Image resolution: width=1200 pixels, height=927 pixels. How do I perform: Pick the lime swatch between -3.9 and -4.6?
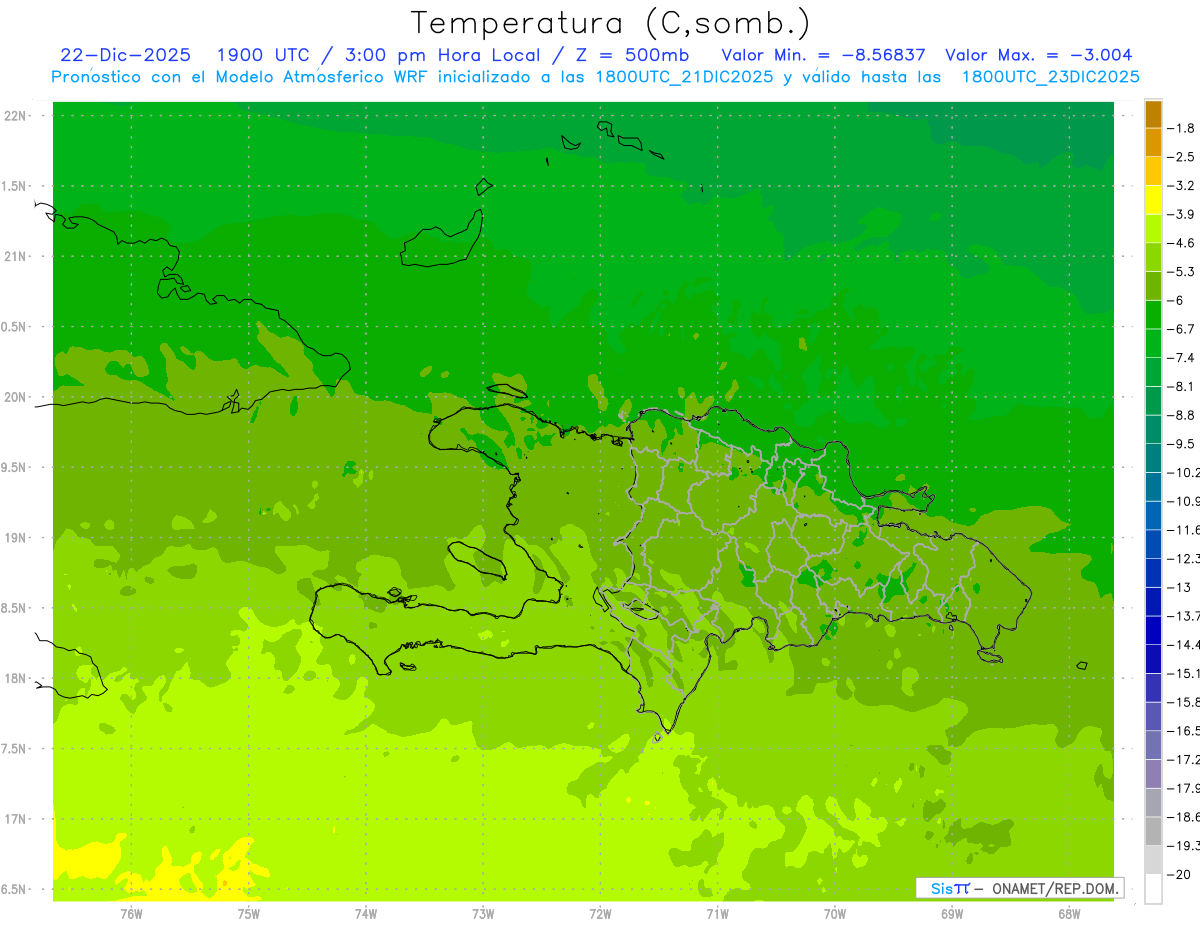[1153, 229]
